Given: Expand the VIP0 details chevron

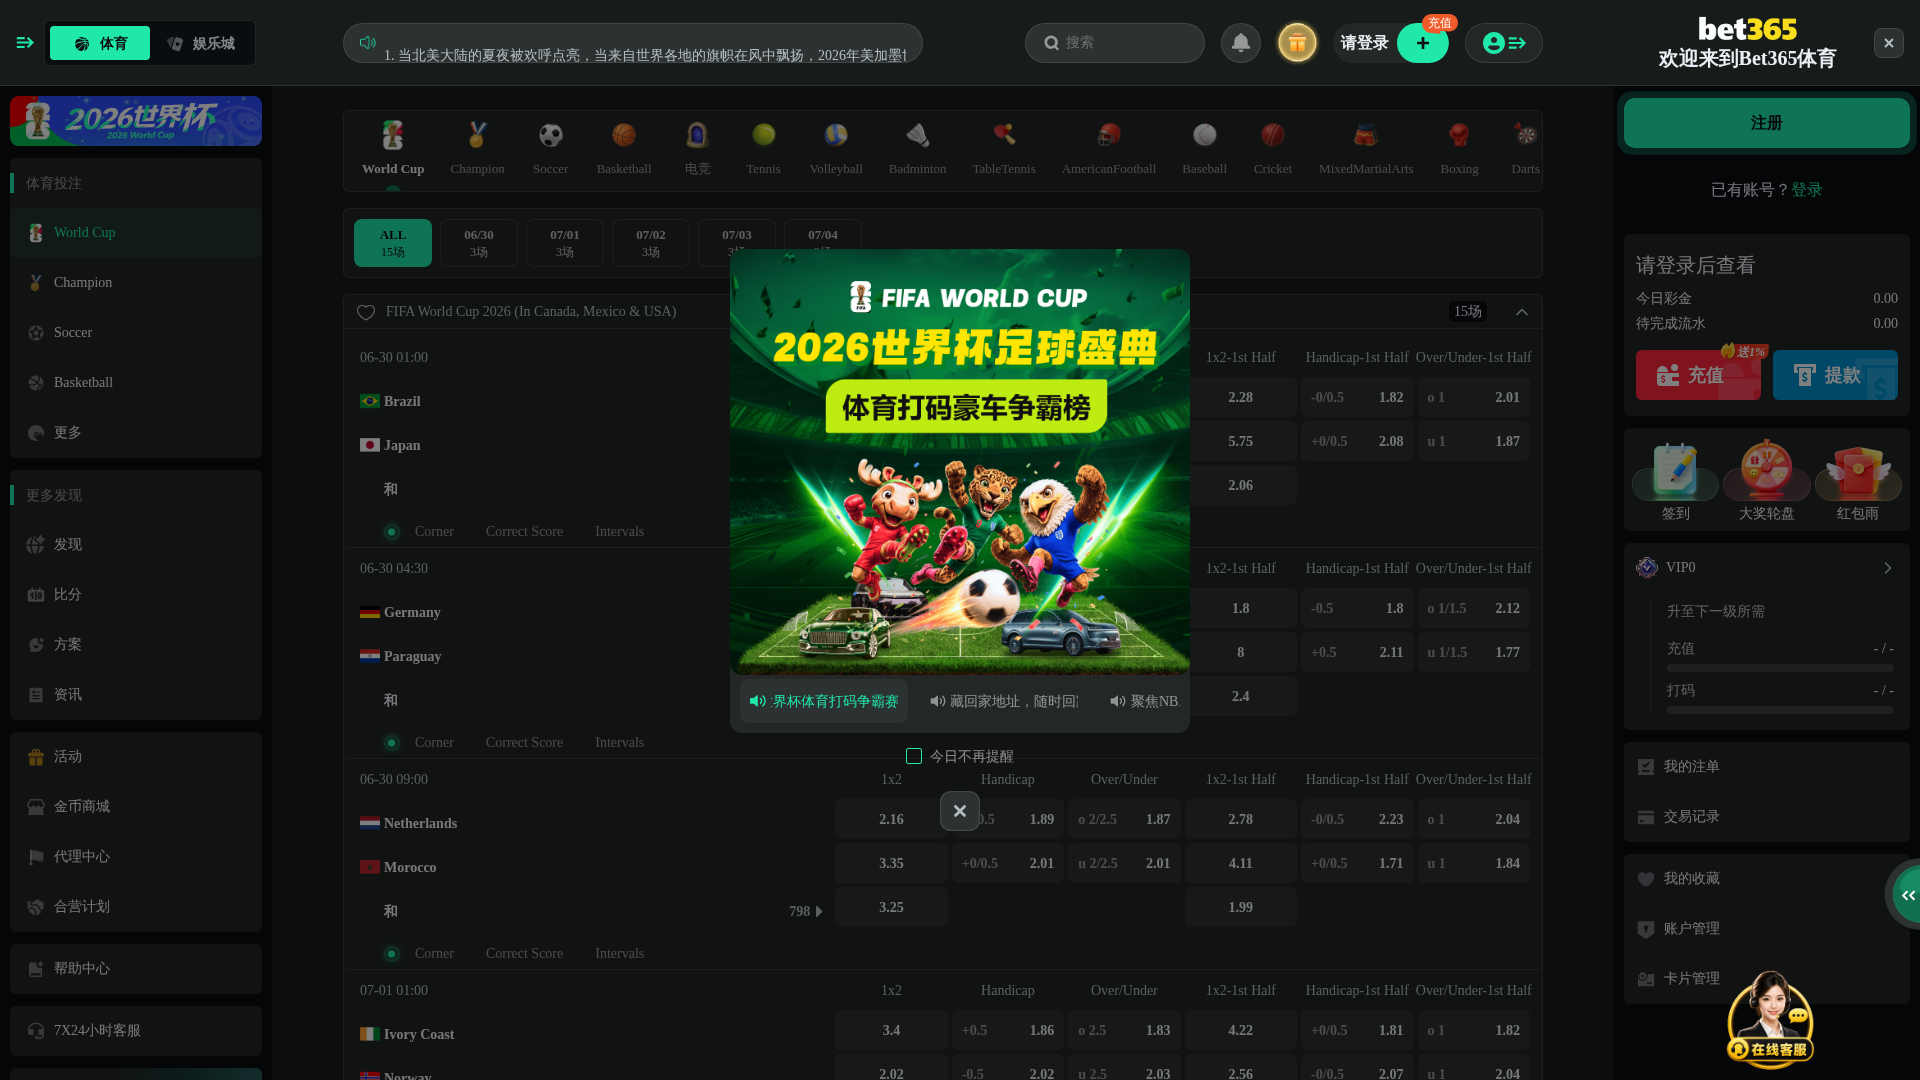Looking at the screenshot, I should [x=1887, y=568].
